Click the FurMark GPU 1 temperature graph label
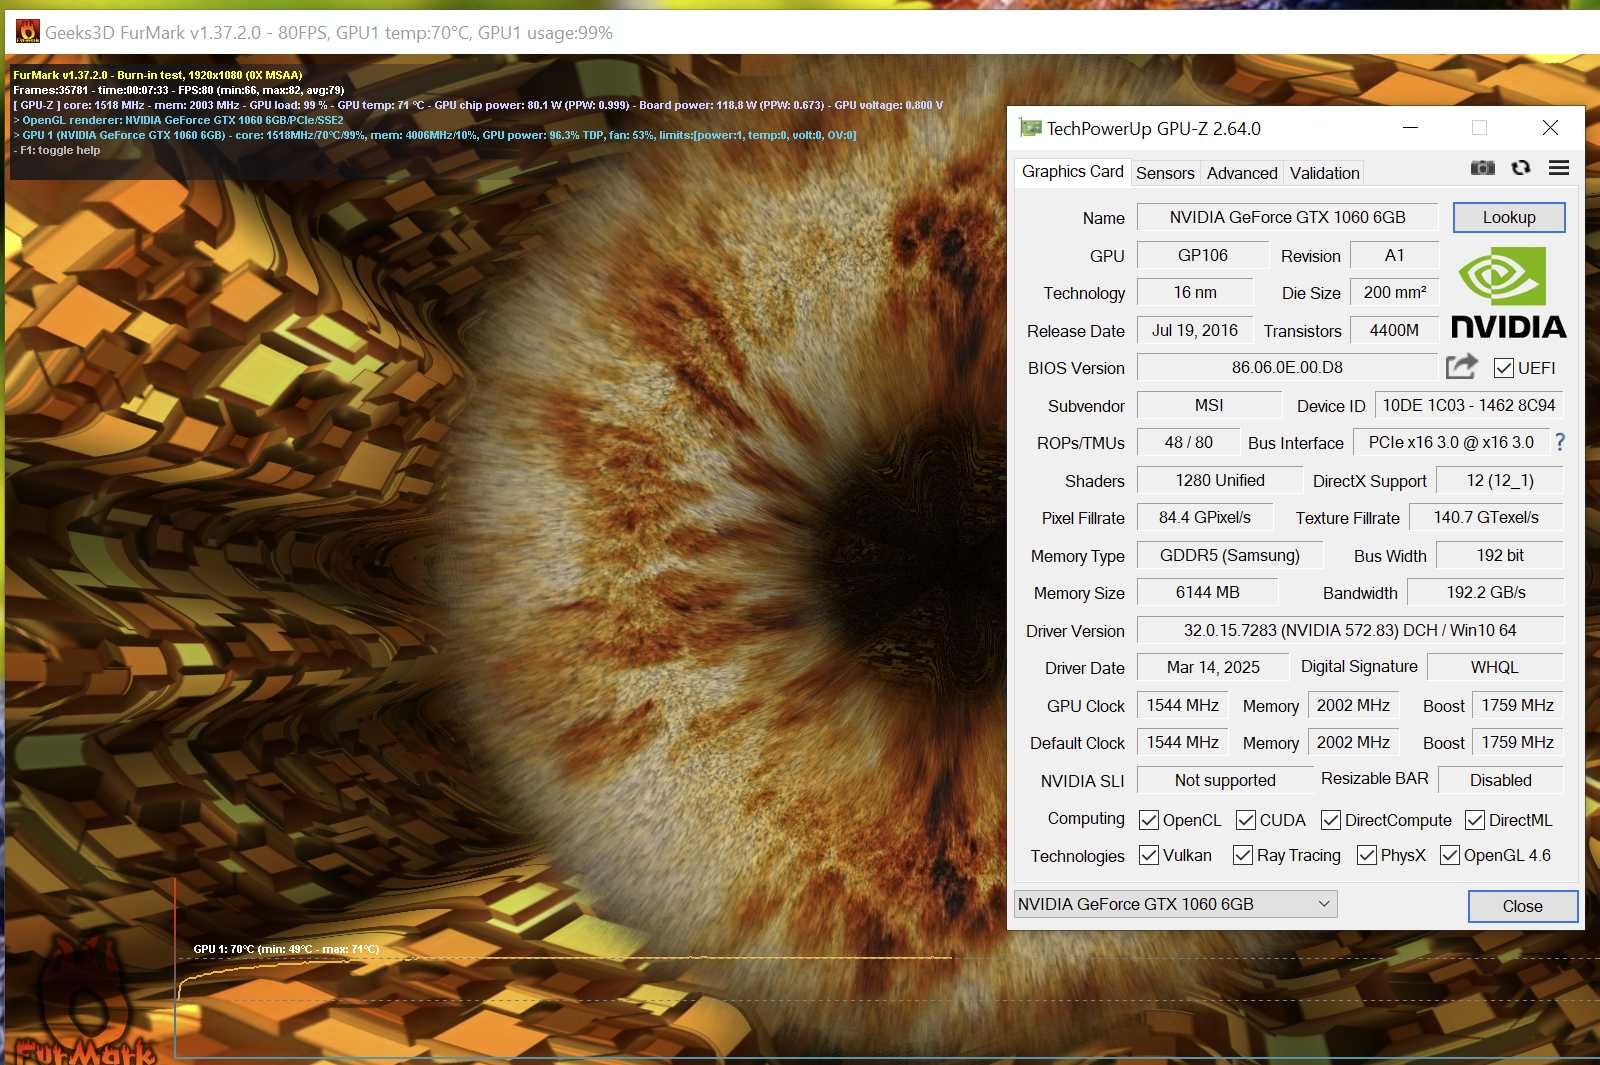Screen dimensions: 1600x1065 [x=286, y=949]
